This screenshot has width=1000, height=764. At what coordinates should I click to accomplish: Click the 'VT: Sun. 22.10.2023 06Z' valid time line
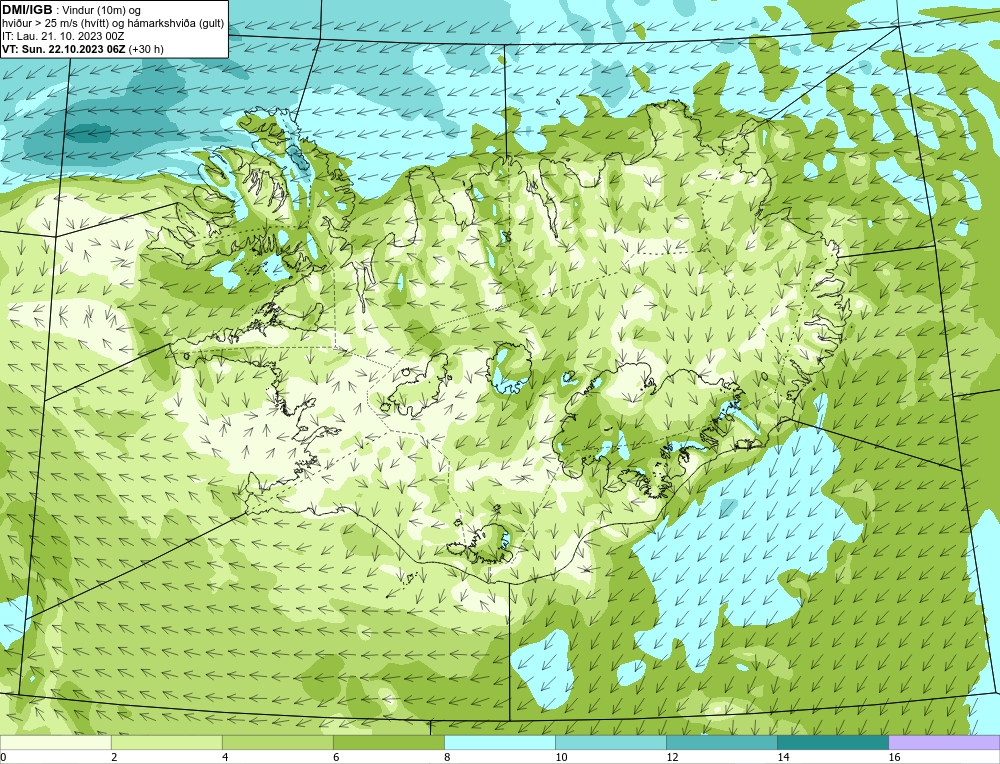[64, 49]
